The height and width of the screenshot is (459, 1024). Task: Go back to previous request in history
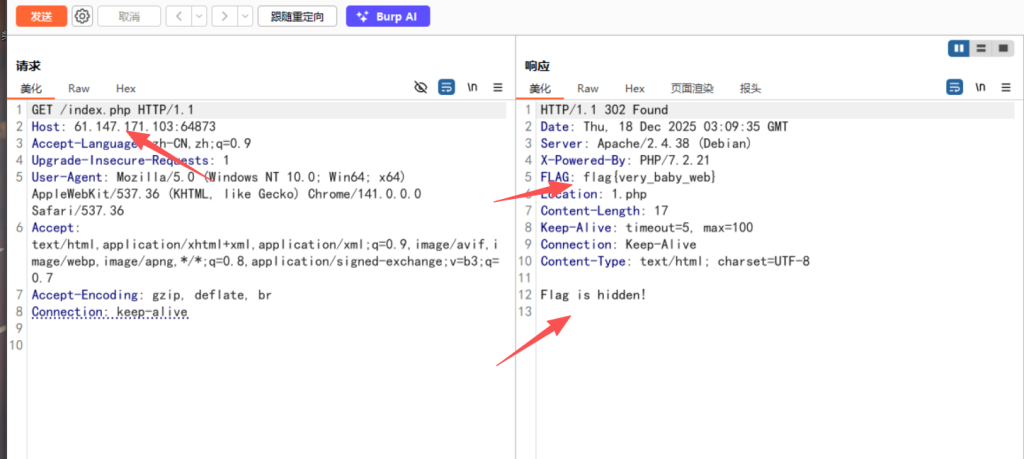[x=177, y=17]
